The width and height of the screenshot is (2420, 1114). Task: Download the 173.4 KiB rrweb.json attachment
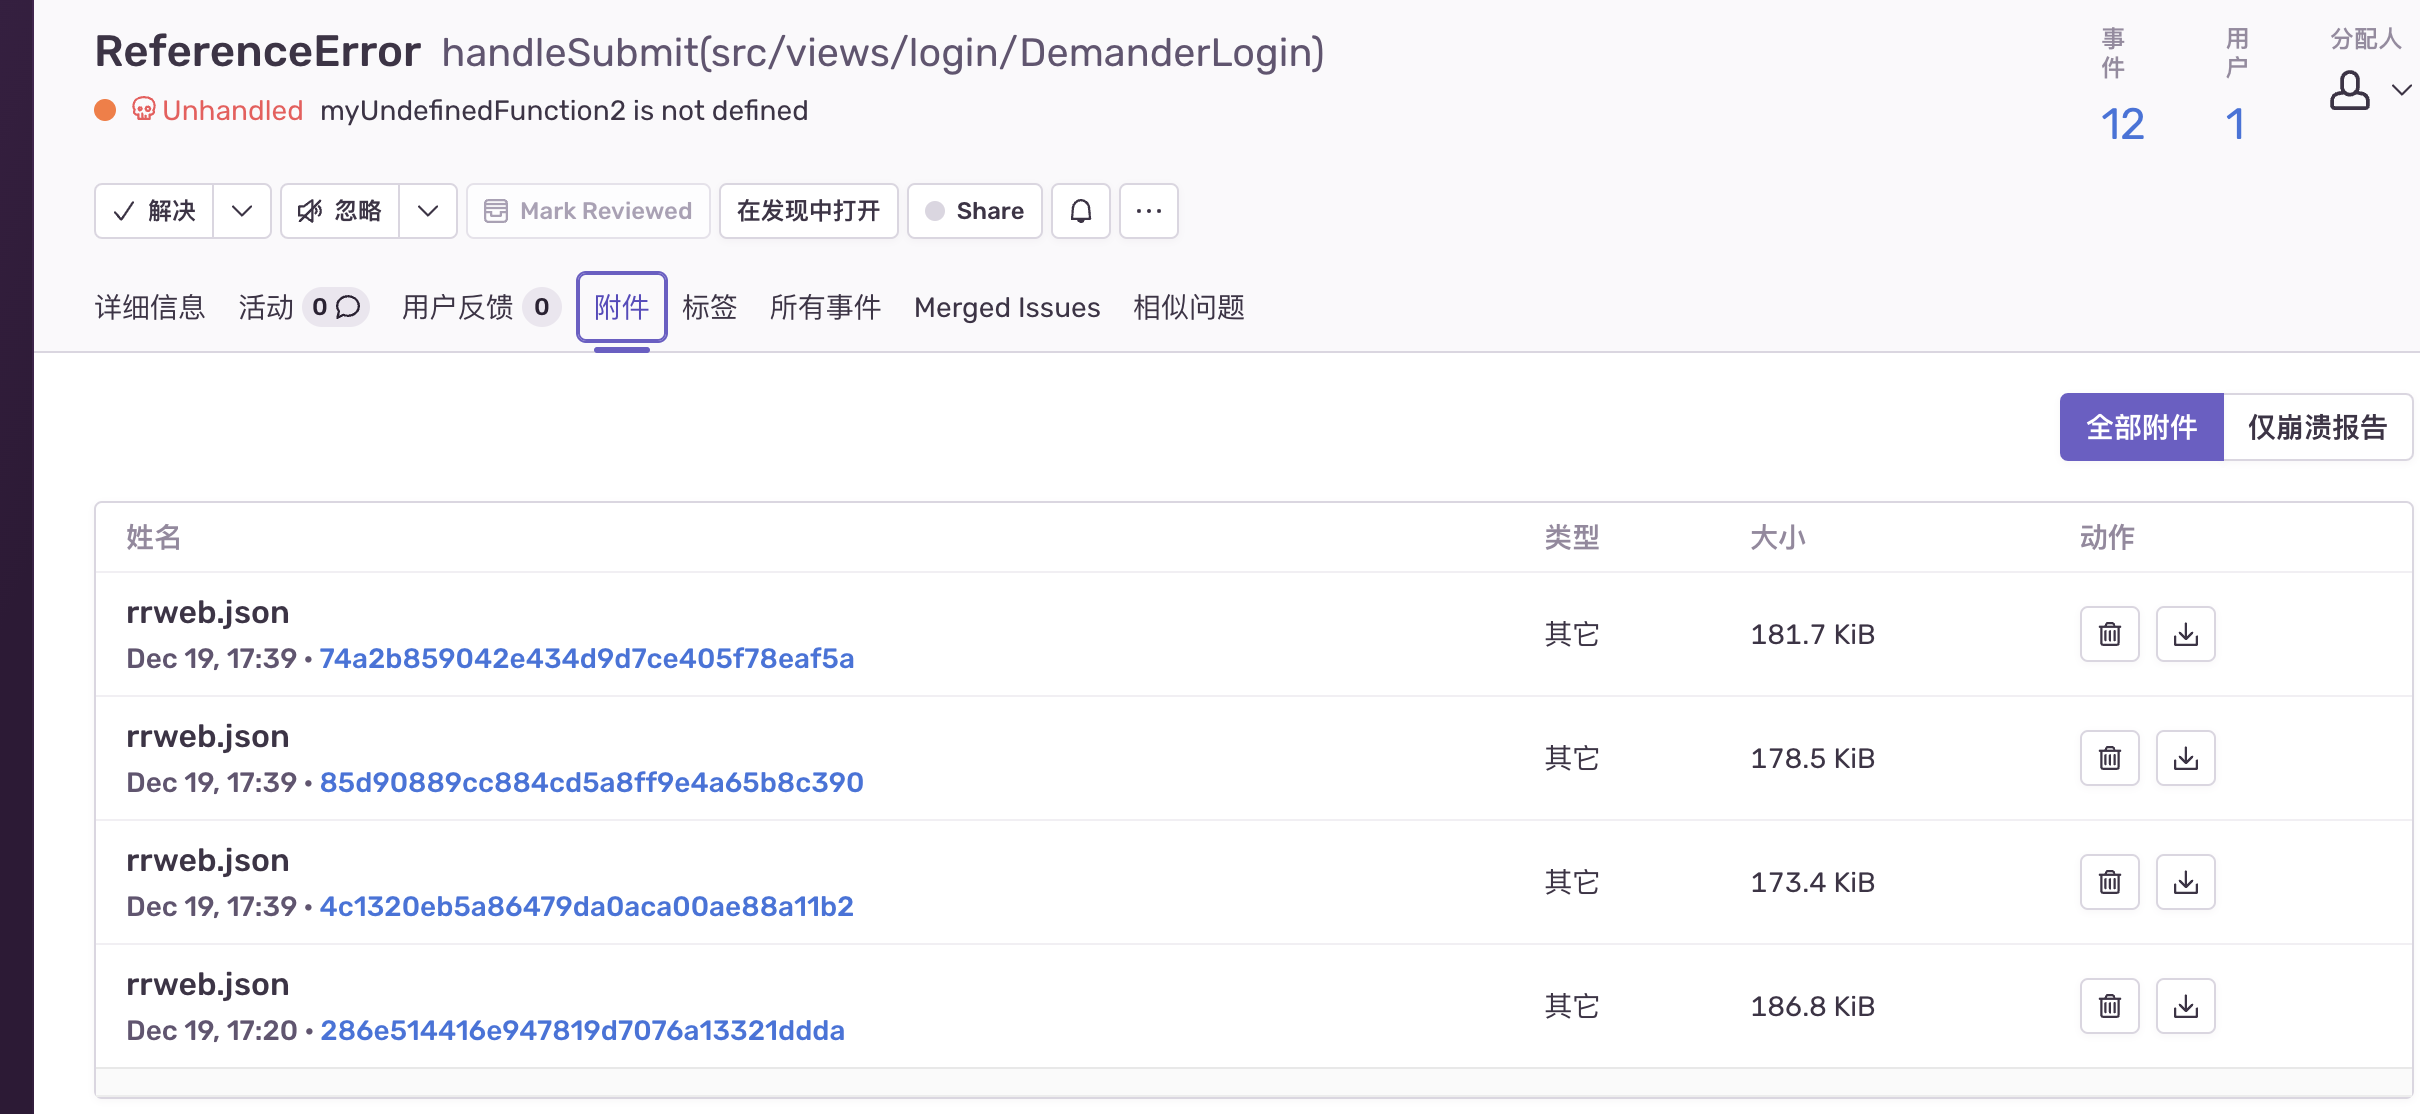click(x=2186, y=882)
